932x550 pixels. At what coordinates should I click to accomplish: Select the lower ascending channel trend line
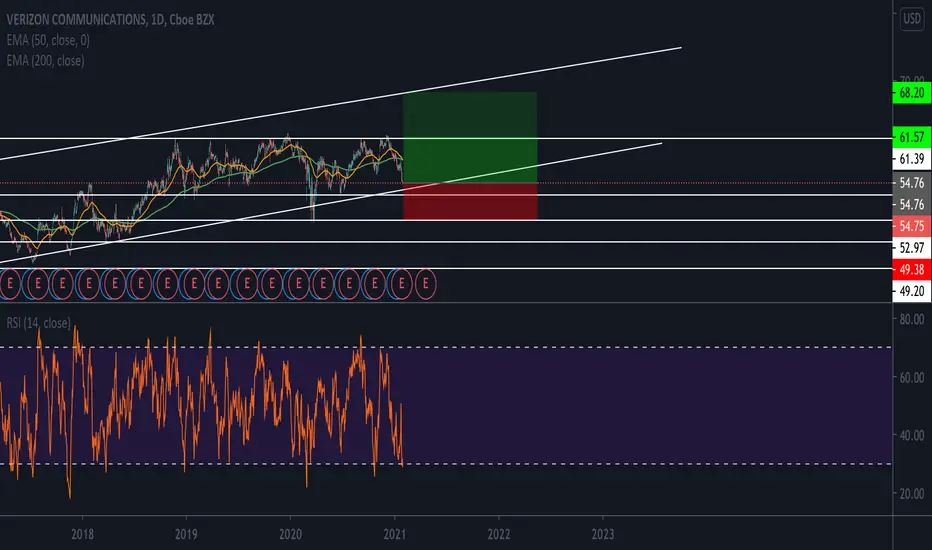[x=331, y=202]
